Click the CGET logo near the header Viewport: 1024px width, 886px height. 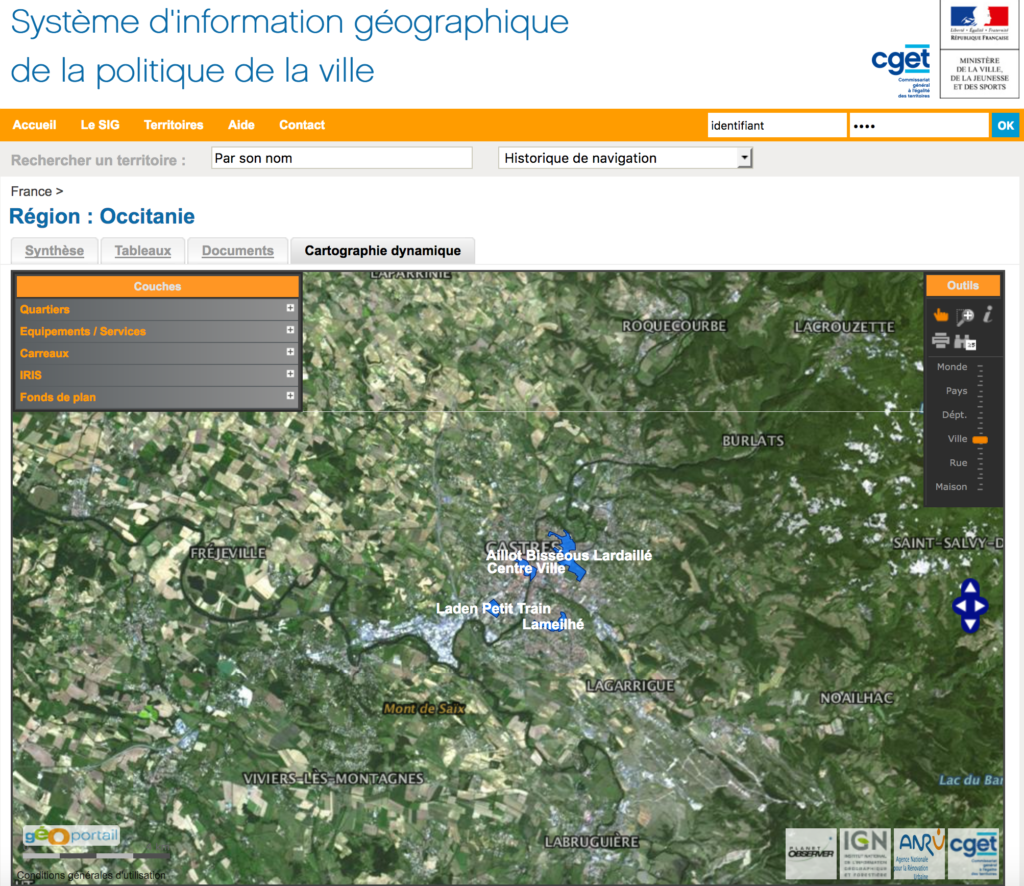tap(903, 60)
